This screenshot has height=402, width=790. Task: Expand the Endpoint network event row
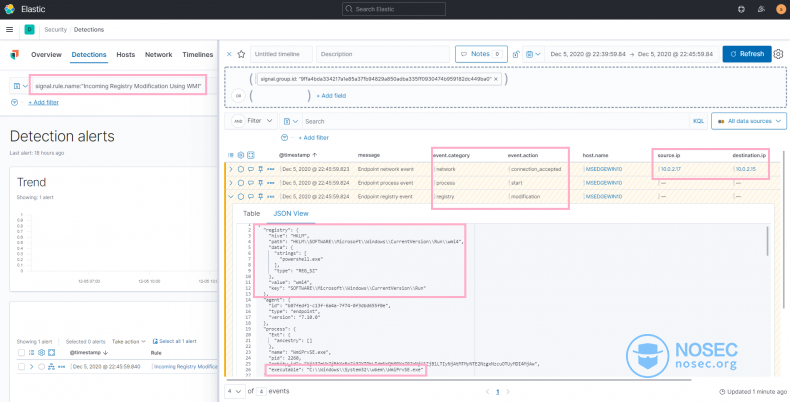click(x=231, y=169)
